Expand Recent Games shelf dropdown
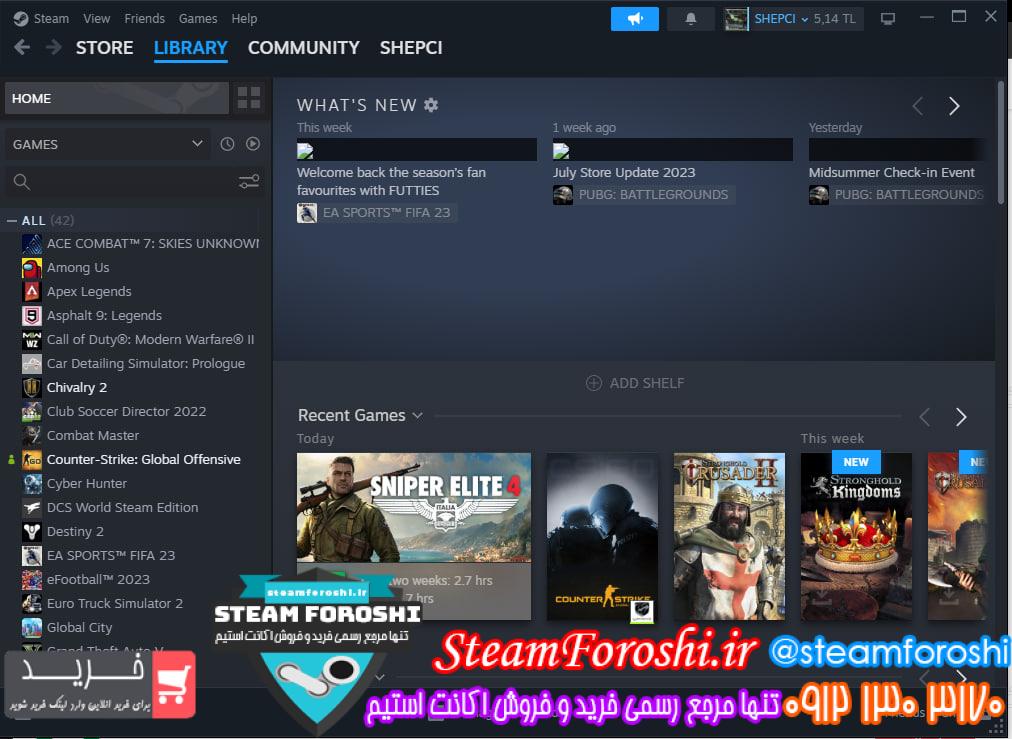The width and height of the screenshot is (1012, 739). [418, 415]
